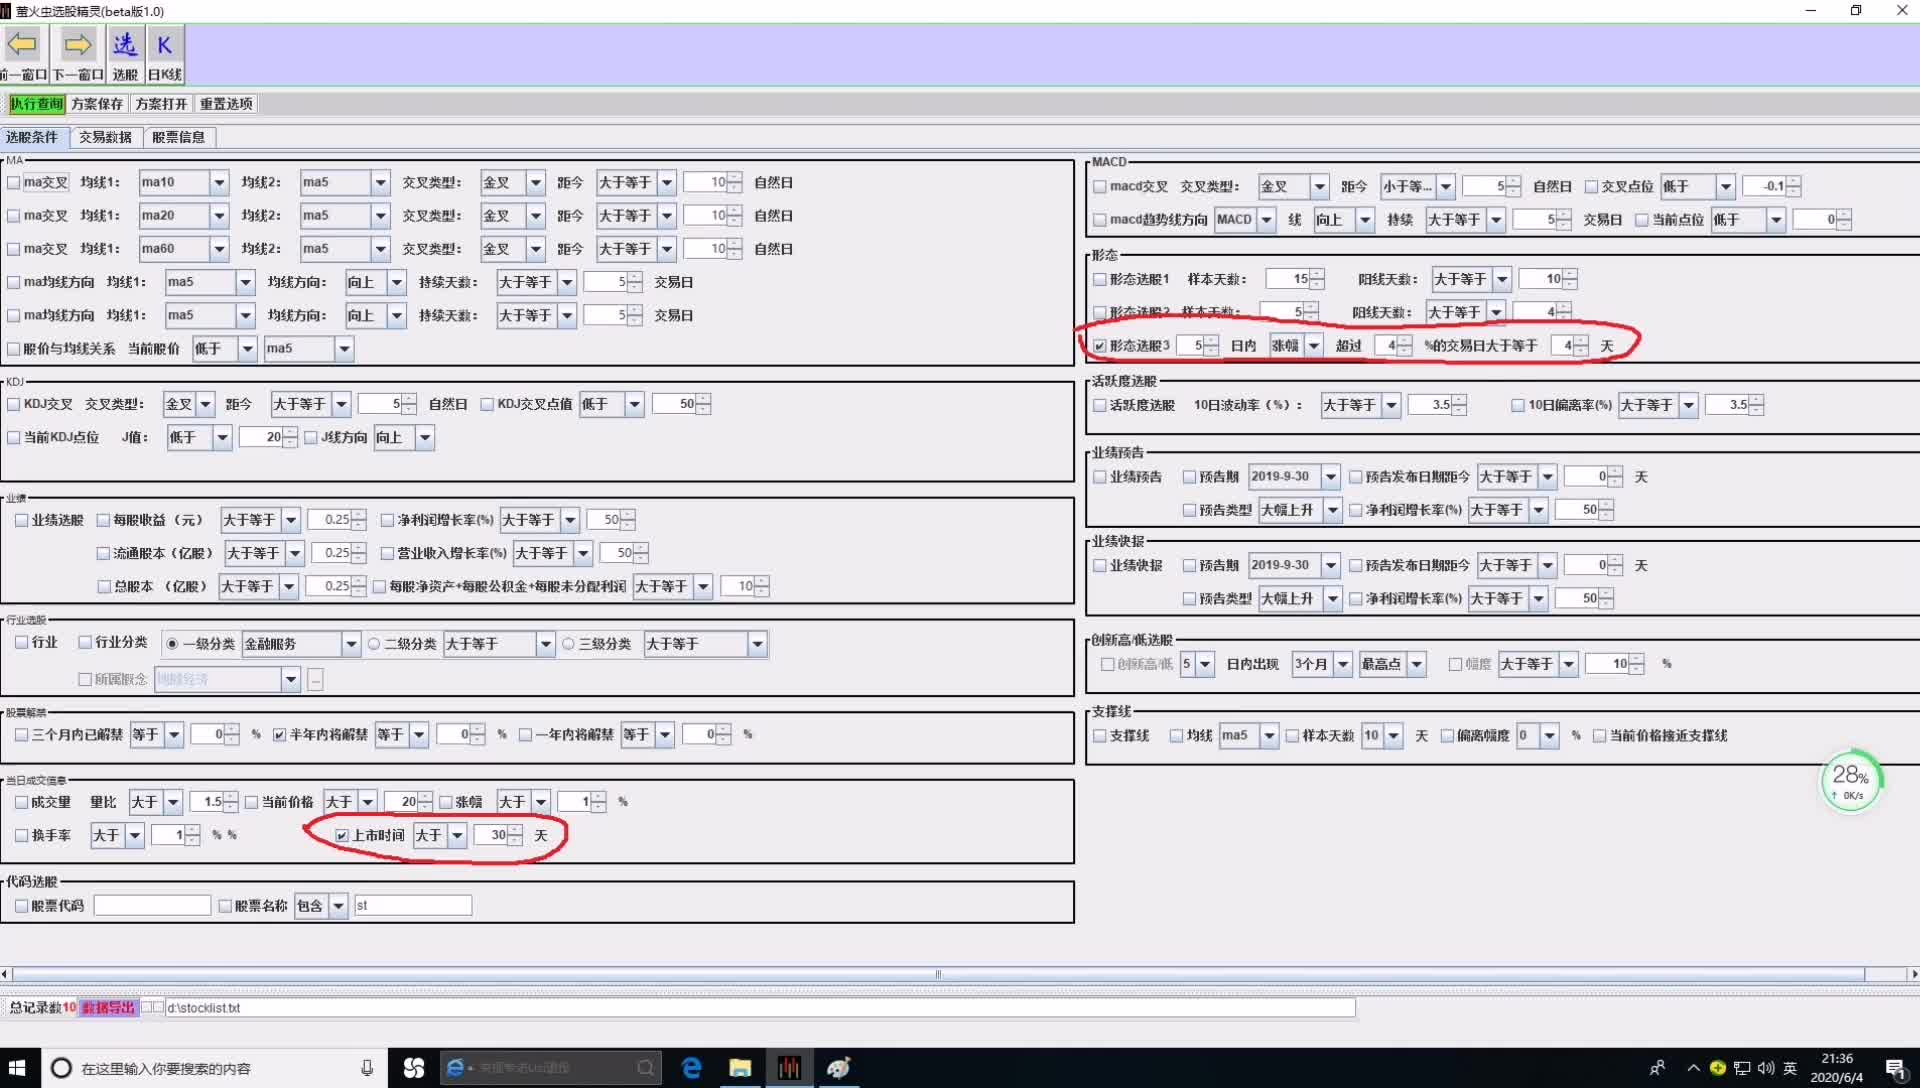Click the yellow security tray icon

pyautogui.click(x=1718, y=1067)
